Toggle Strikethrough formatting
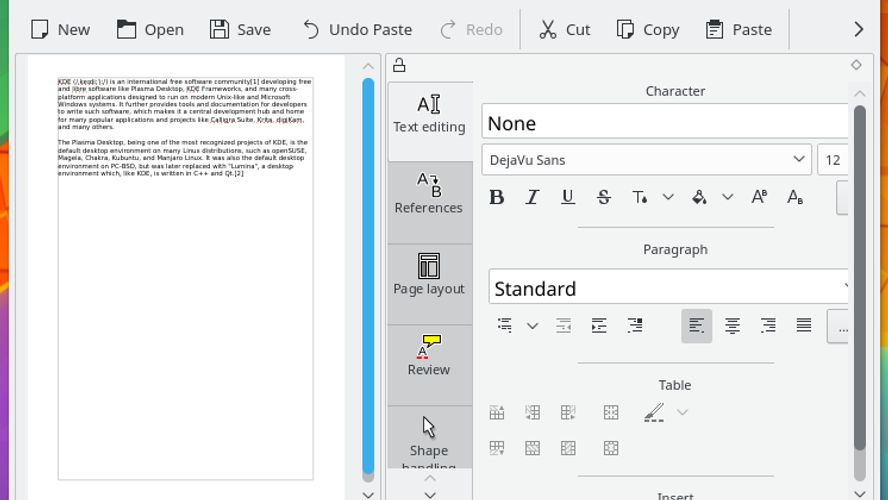 604,197
